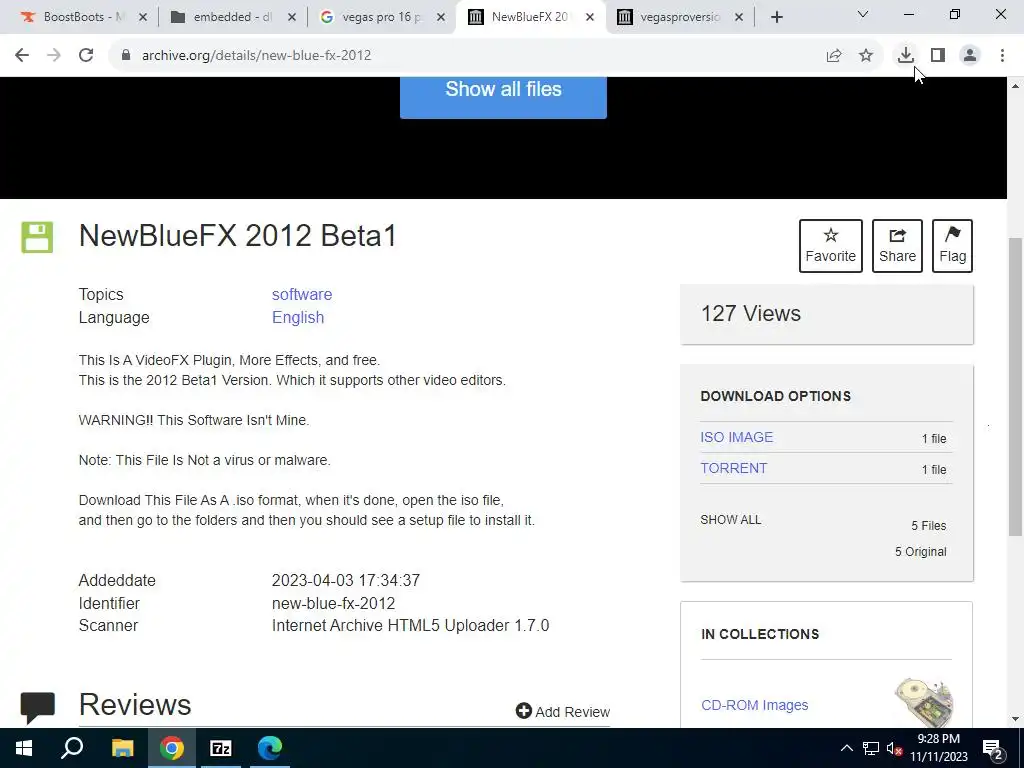This screenshot has width=1024, height=768.
Task: Open Microsoft Edge from taskbar
Action: click(270, 748)
